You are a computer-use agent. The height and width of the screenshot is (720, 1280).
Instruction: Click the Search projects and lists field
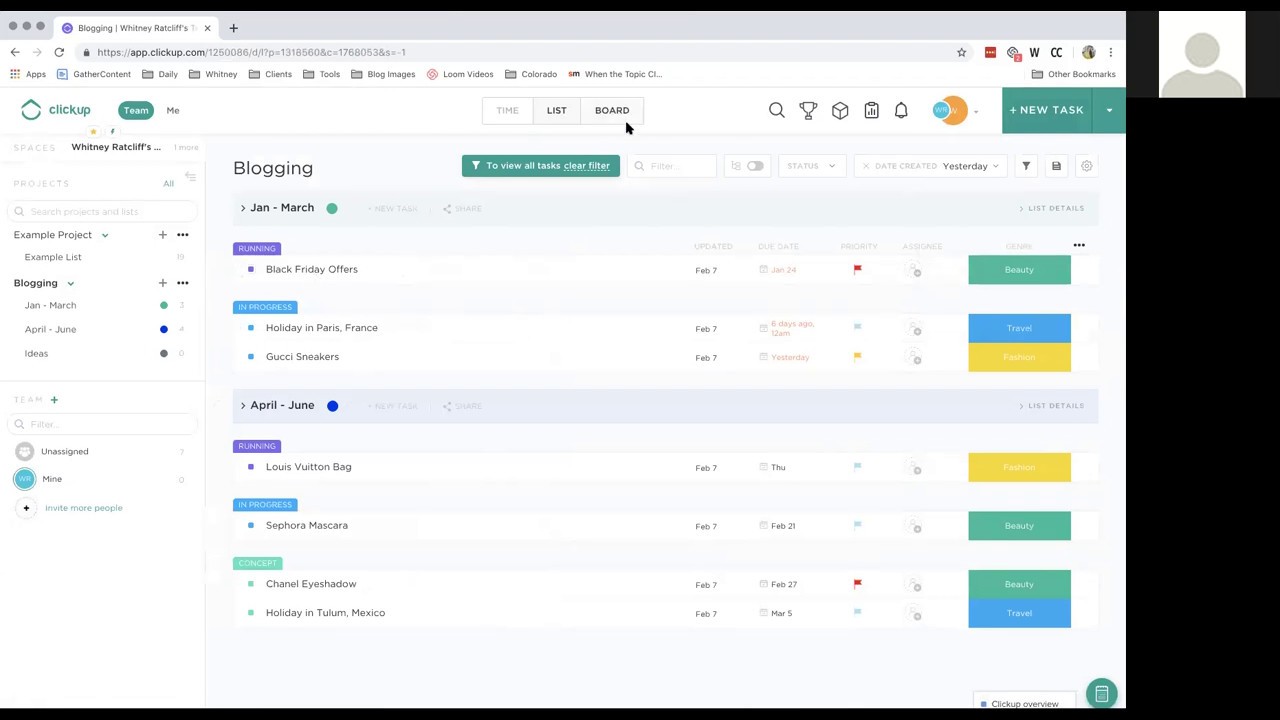100,212
